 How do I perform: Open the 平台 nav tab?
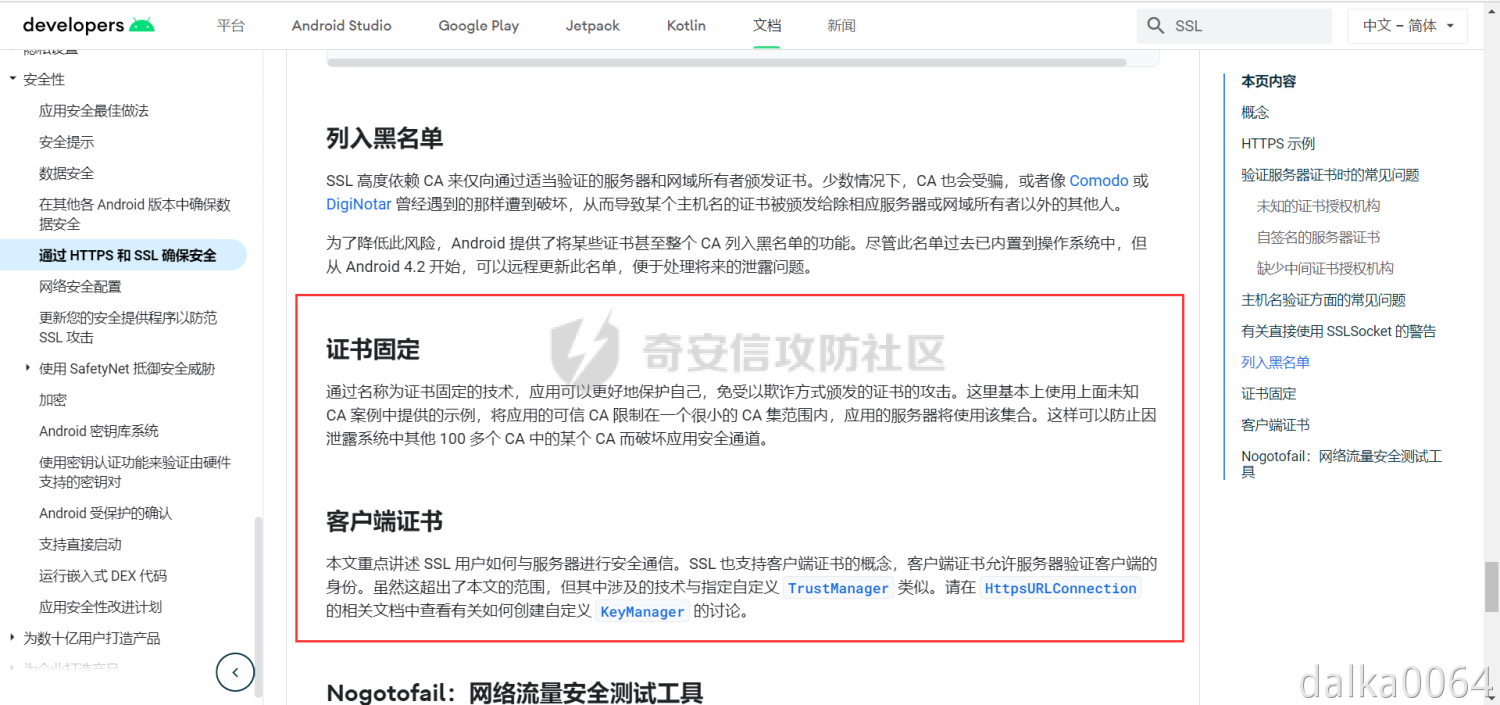(231, 26)
